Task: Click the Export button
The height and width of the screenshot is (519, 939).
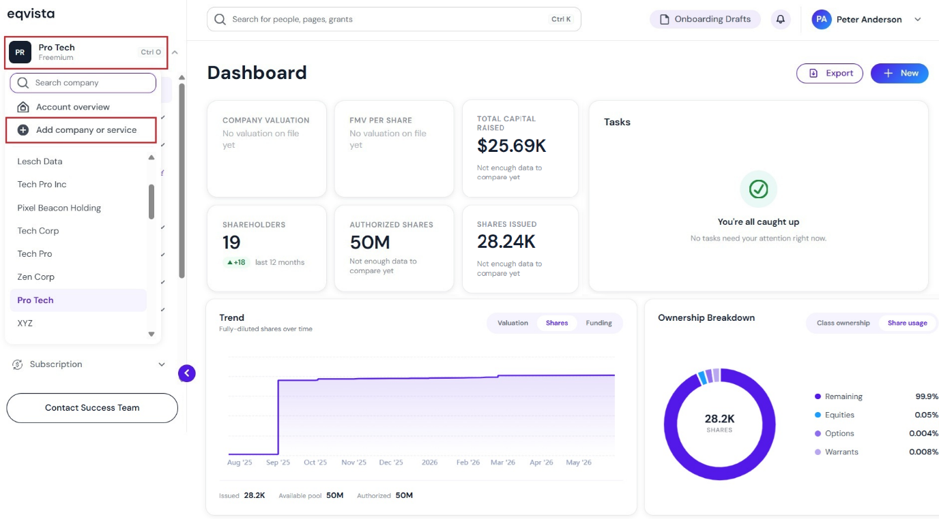Action: 829,73
